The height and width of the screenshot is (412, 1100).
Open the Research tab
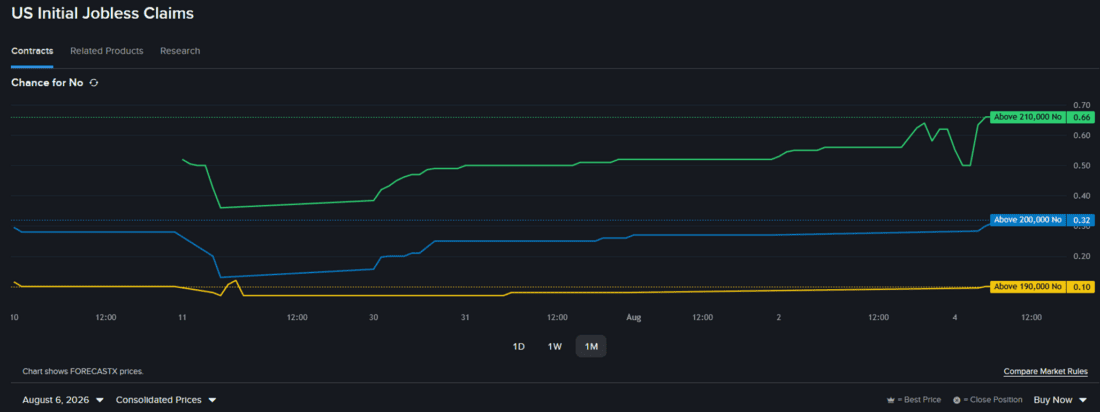click(x=180, y=51)
